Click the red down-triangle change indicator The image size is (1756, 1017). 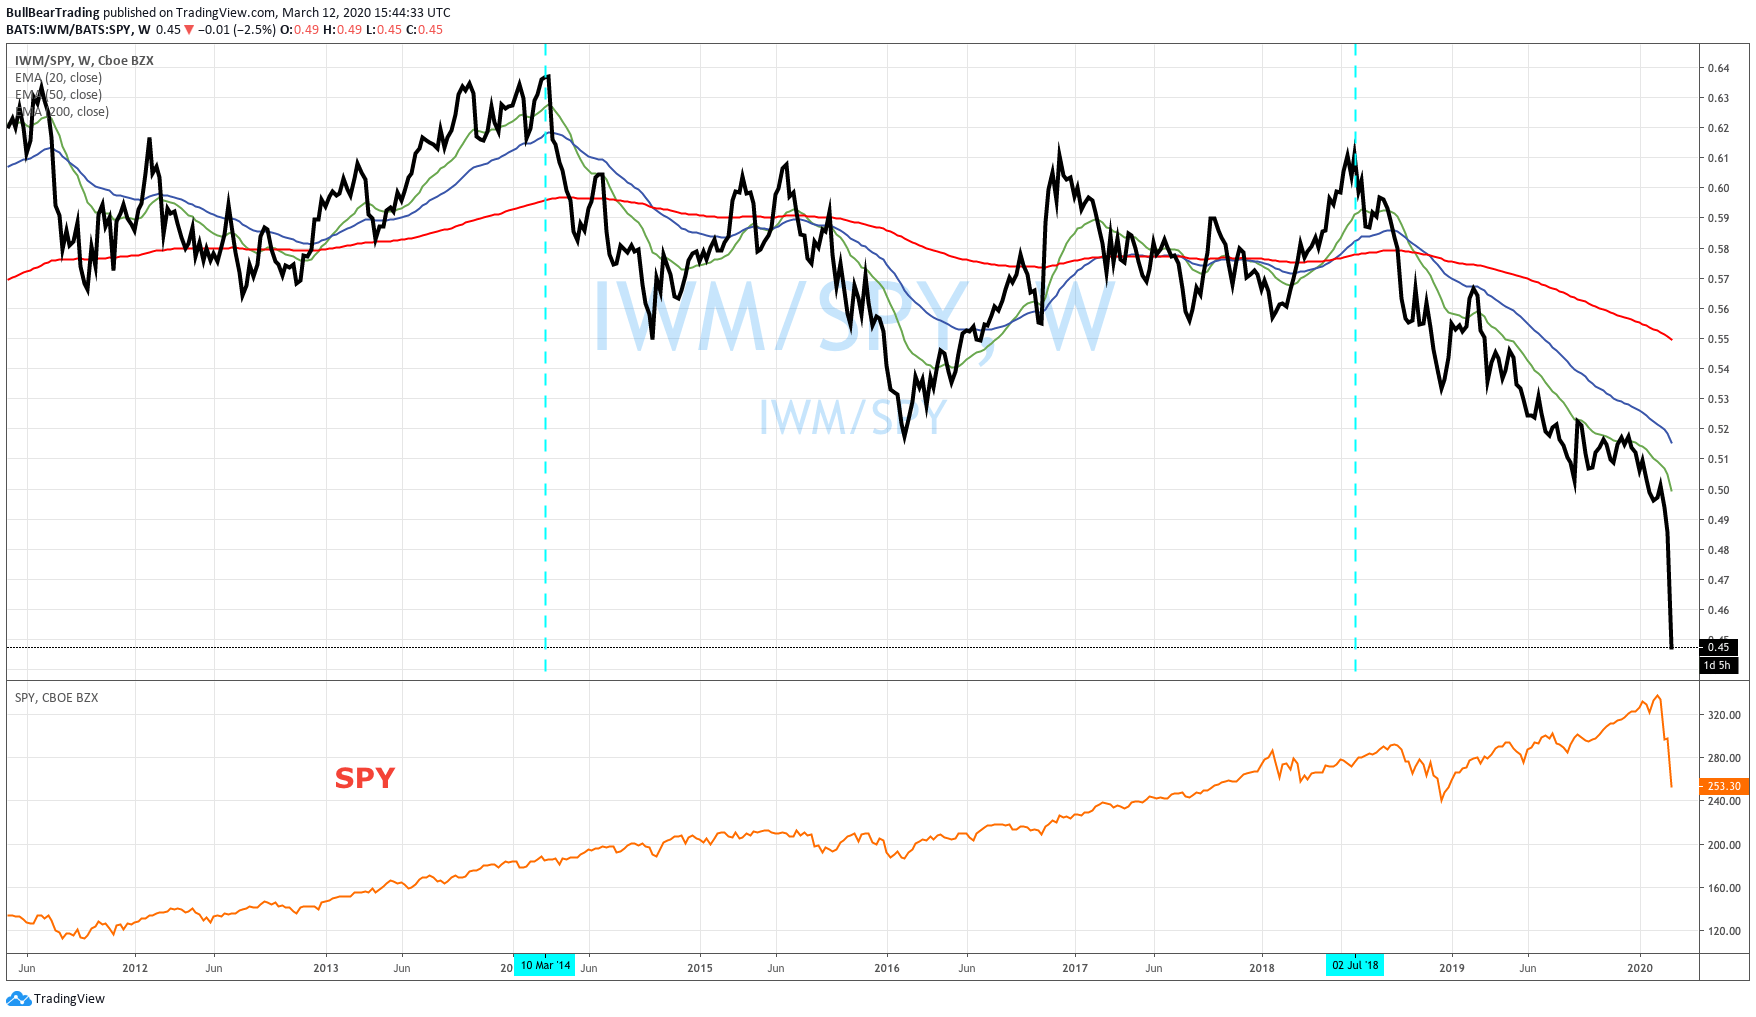(189, 30)
